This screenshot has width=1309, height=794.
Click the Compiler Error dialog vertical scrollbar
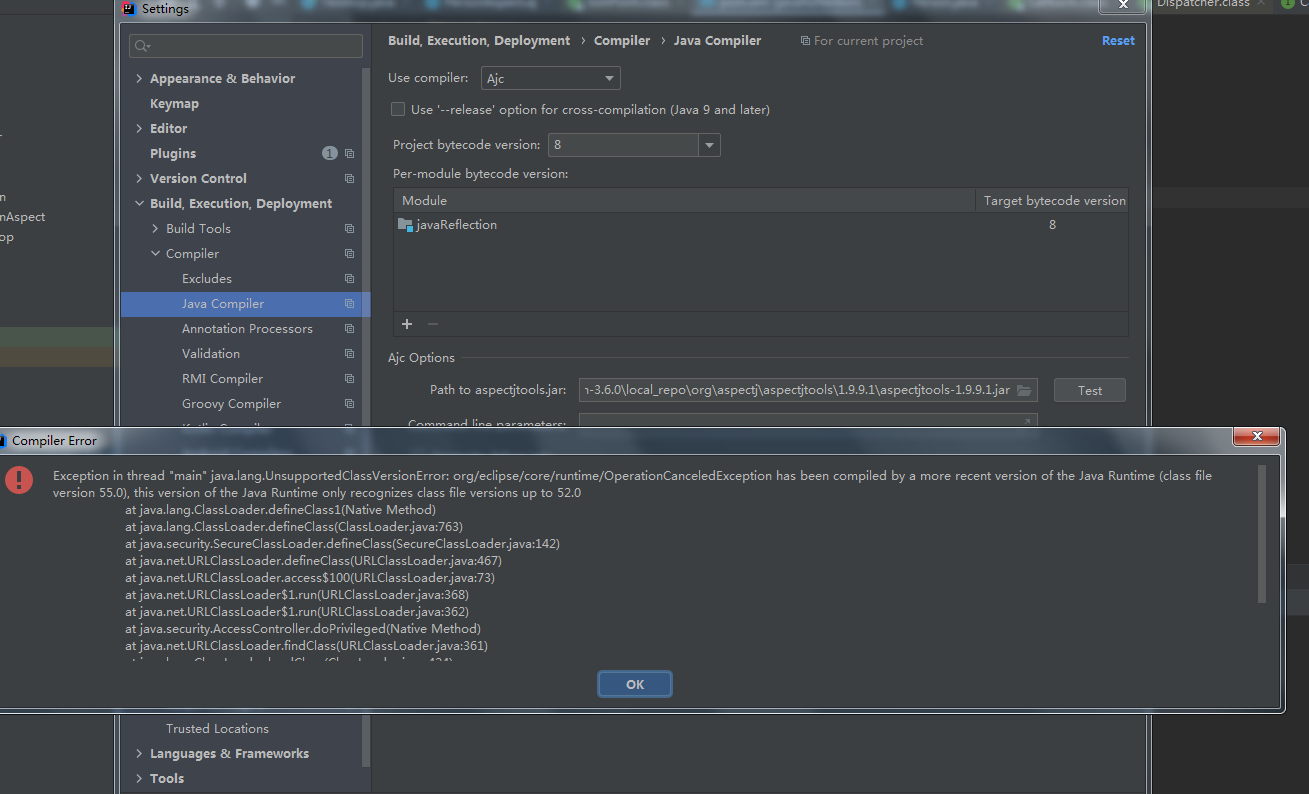click(x=1262, y=534)
